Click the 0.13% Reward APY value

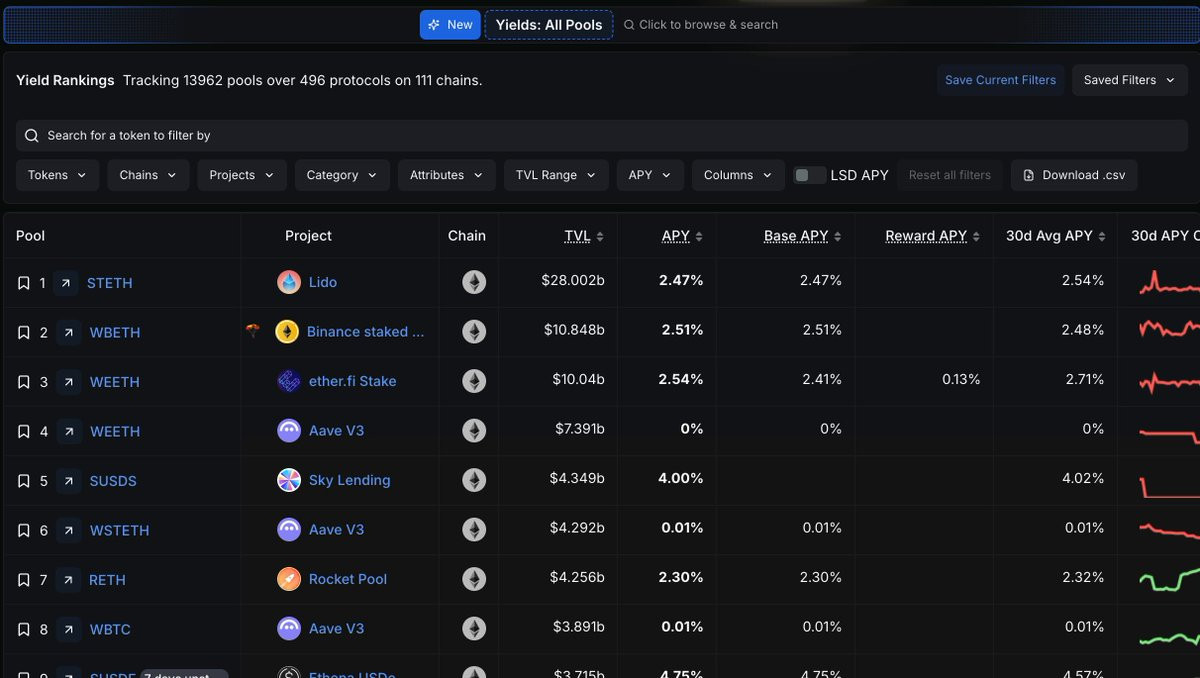coord(961,380)
